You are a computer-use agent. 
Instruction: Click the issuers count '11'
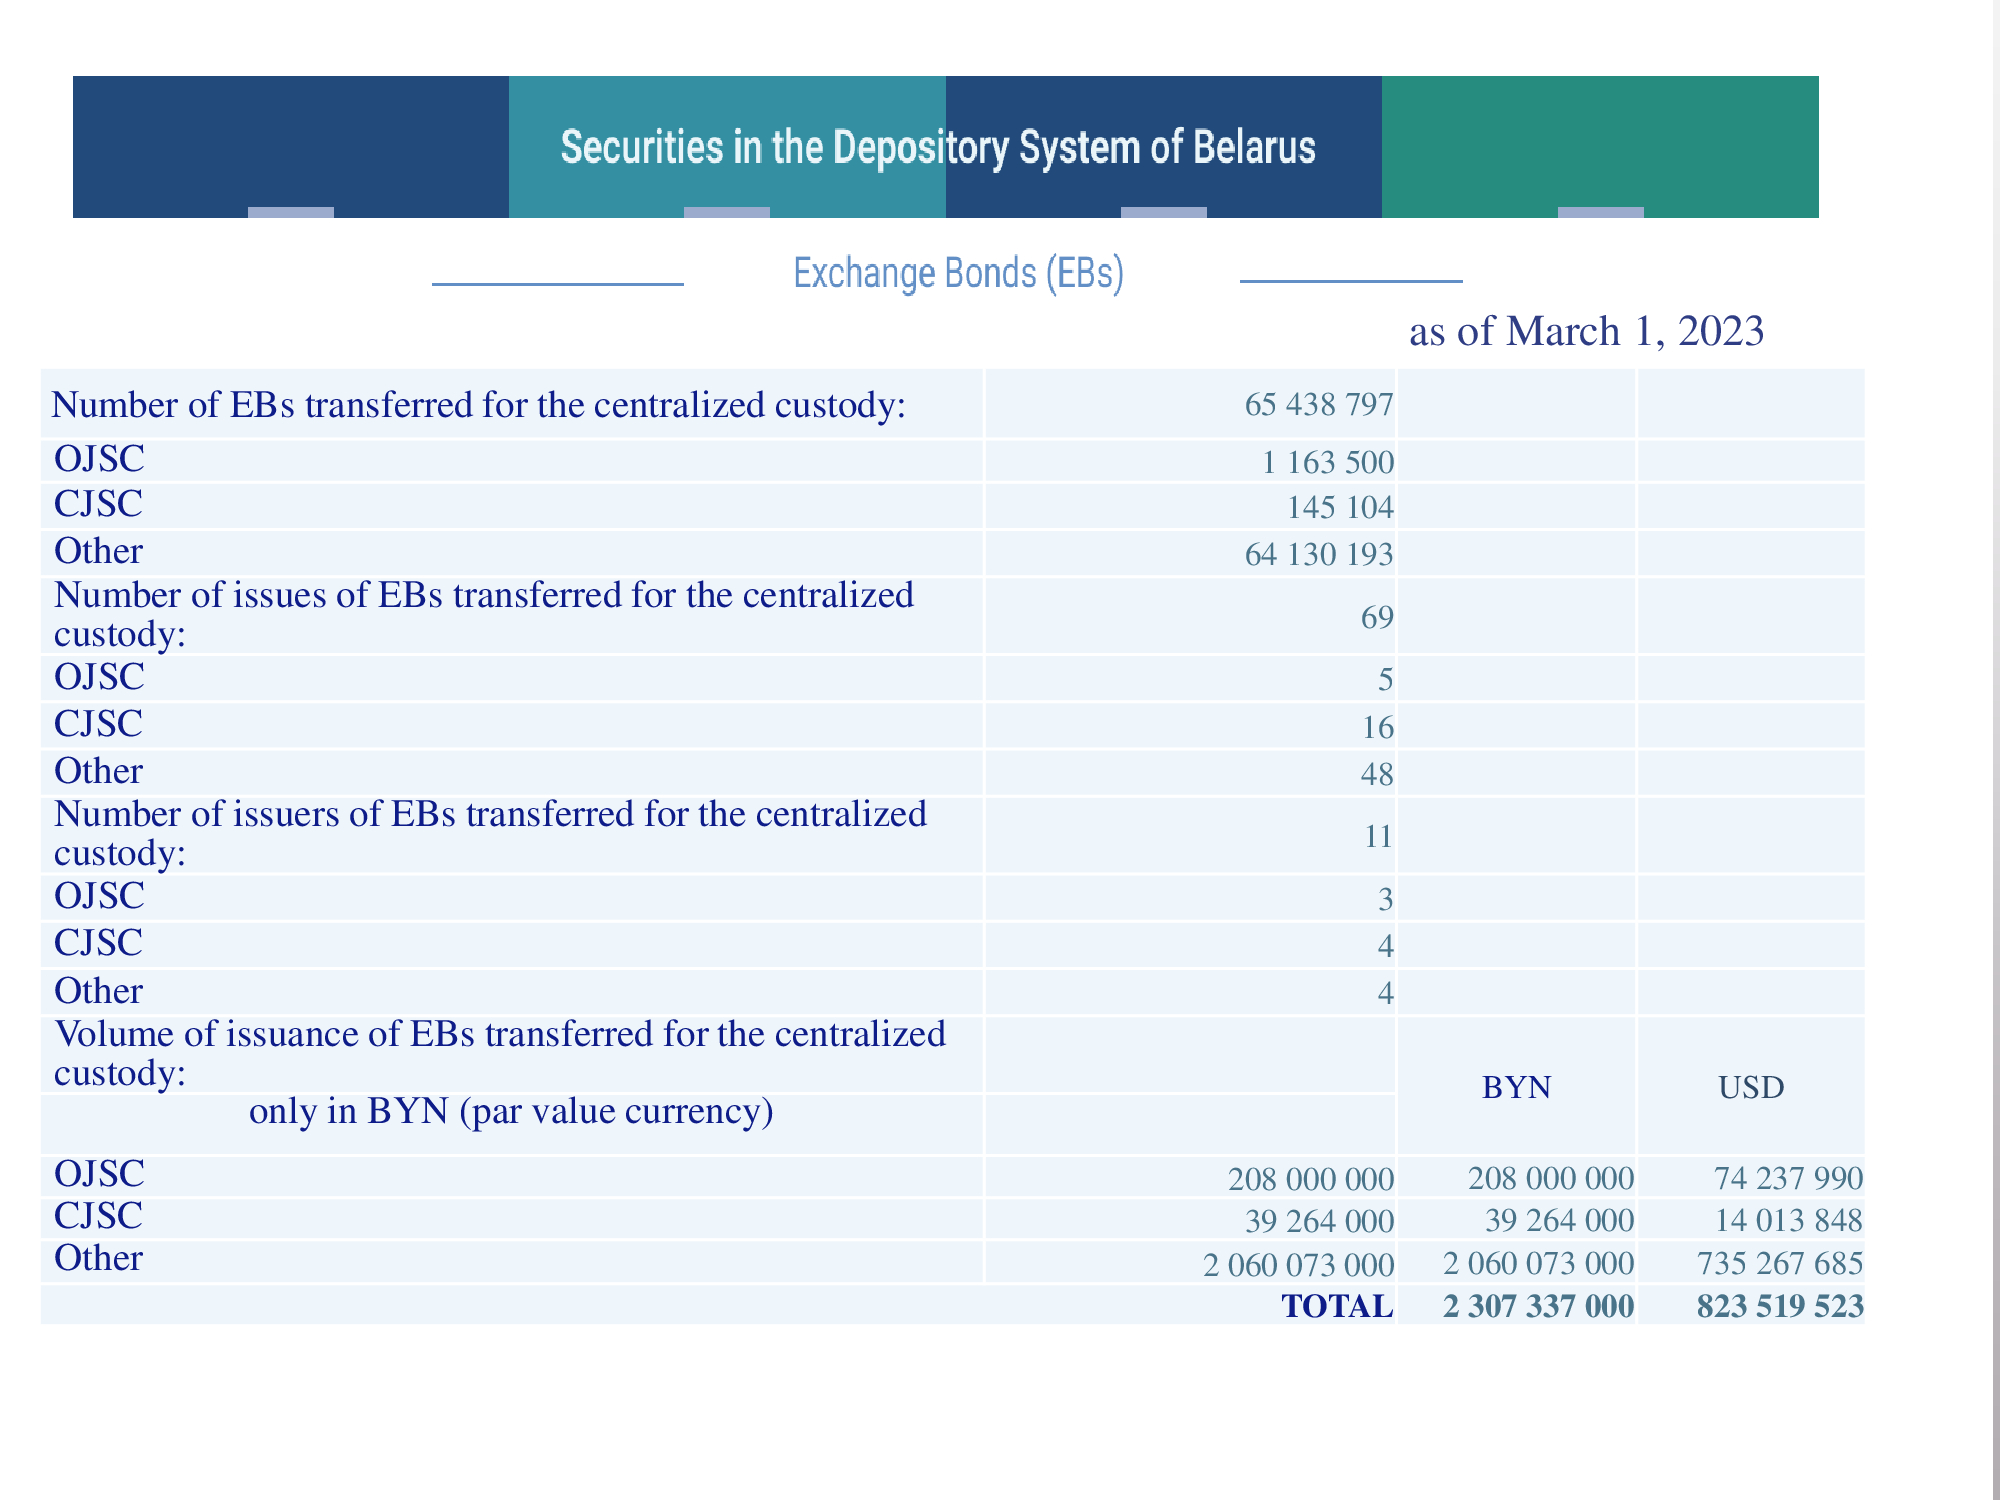pos(1378,836)
